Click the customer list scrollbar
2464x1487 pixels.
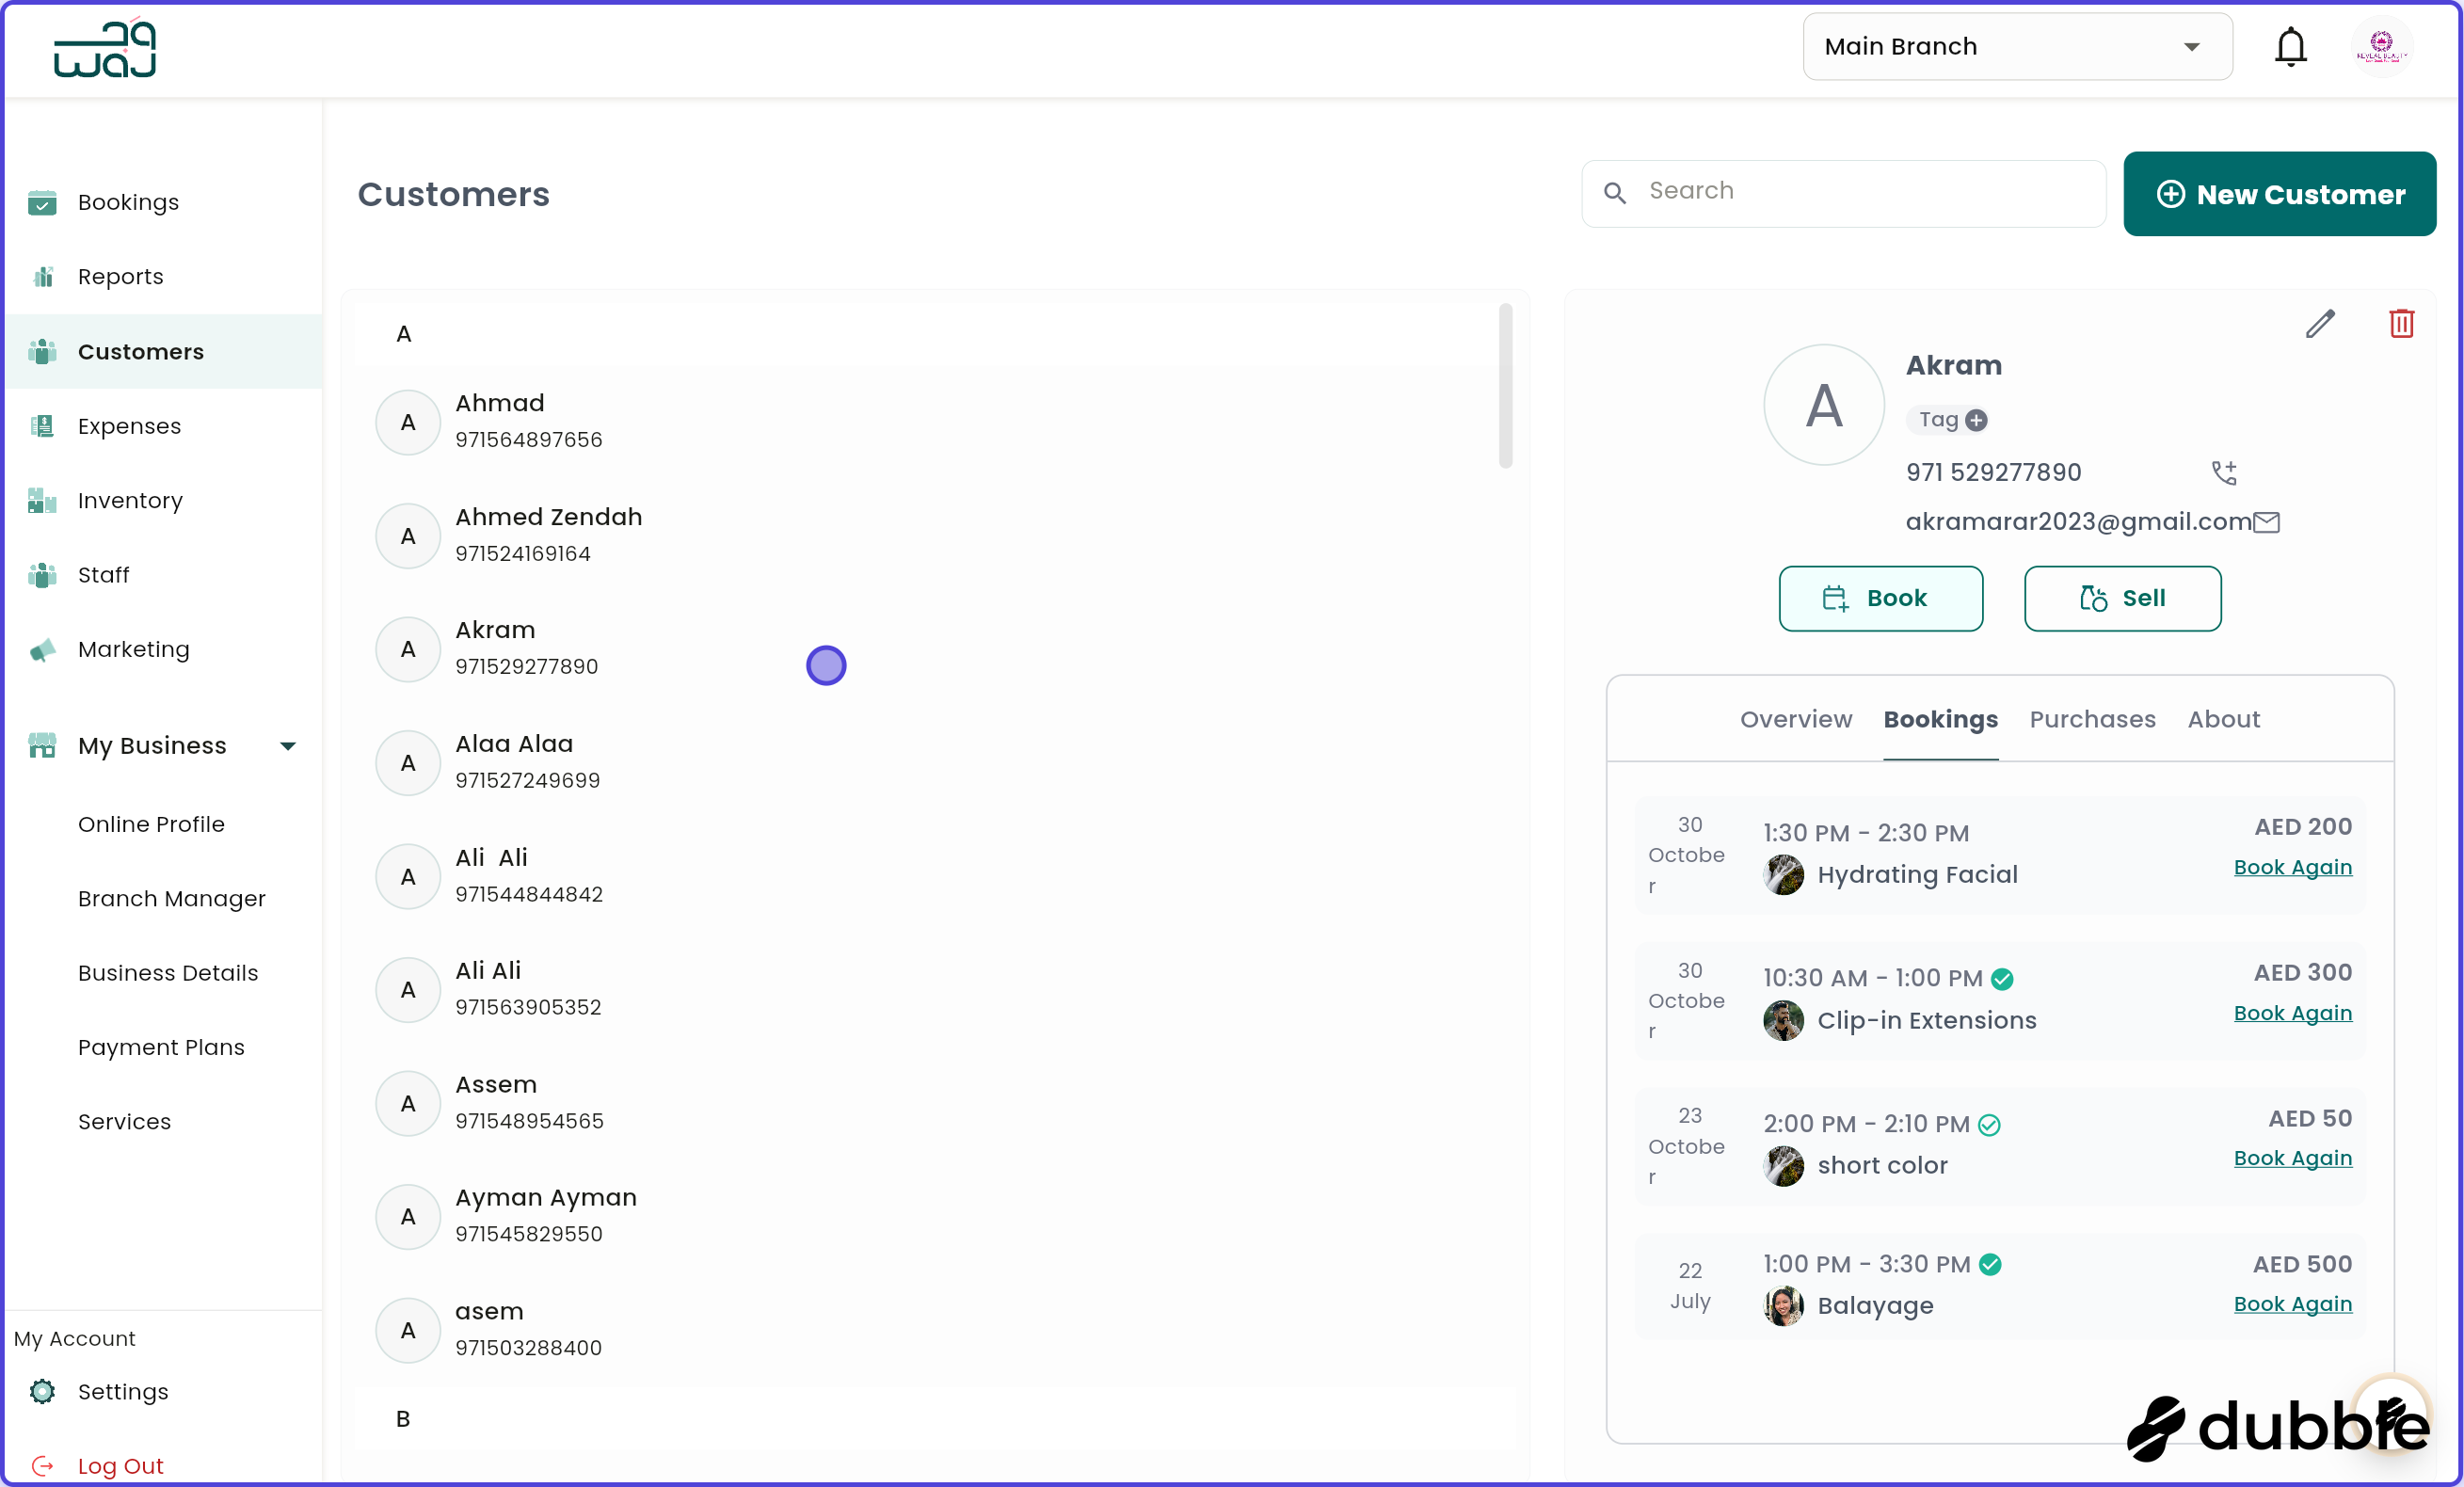click(1505, 385)
